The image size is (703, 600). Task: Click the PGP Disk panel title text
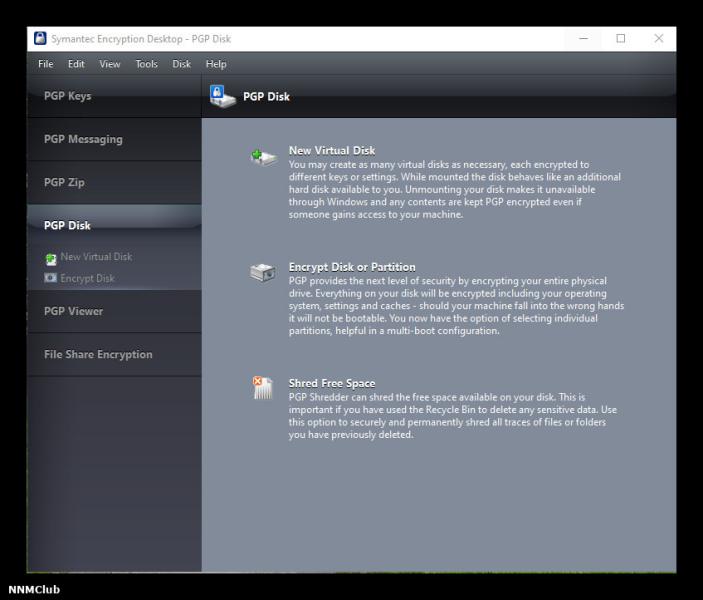click(x=266, y=97)
